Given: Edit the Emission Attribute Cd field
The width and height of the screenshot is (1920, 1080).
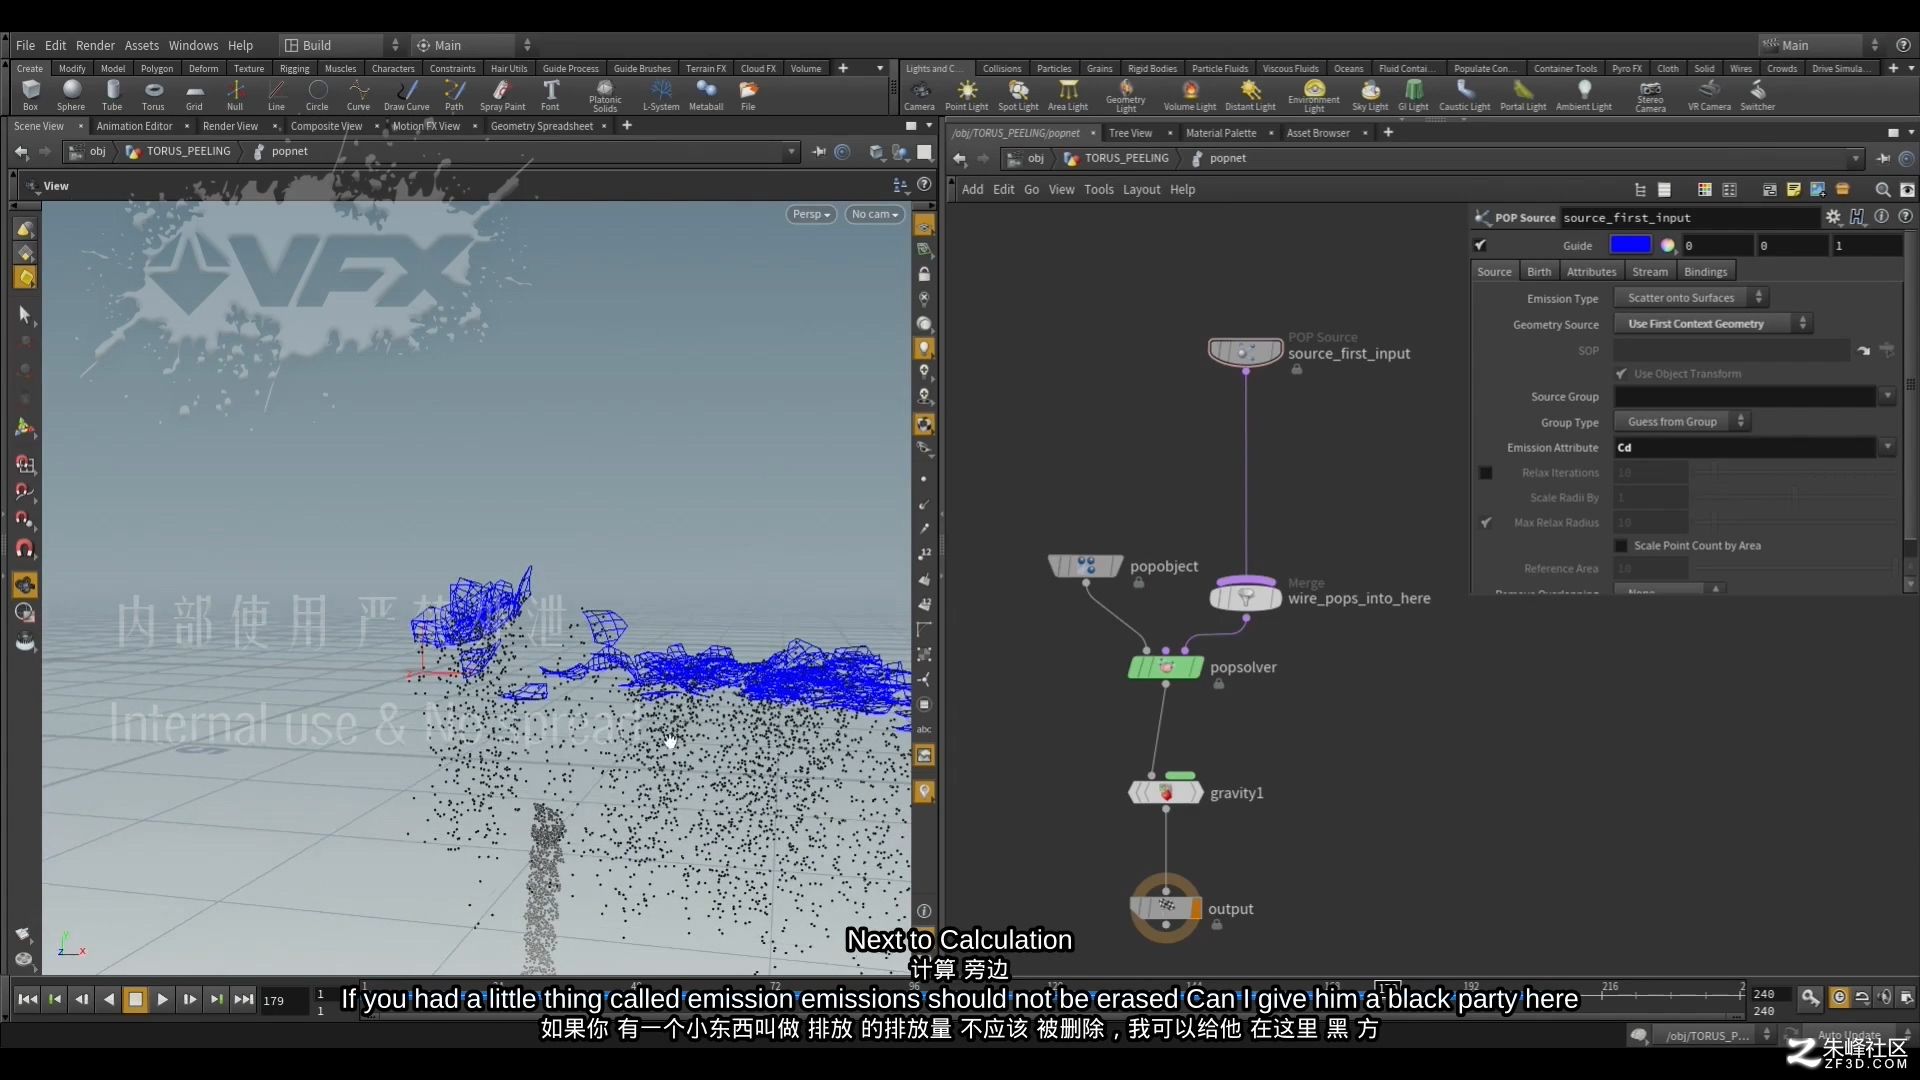Looking at the screenshot, I should tap(1745, 448).
